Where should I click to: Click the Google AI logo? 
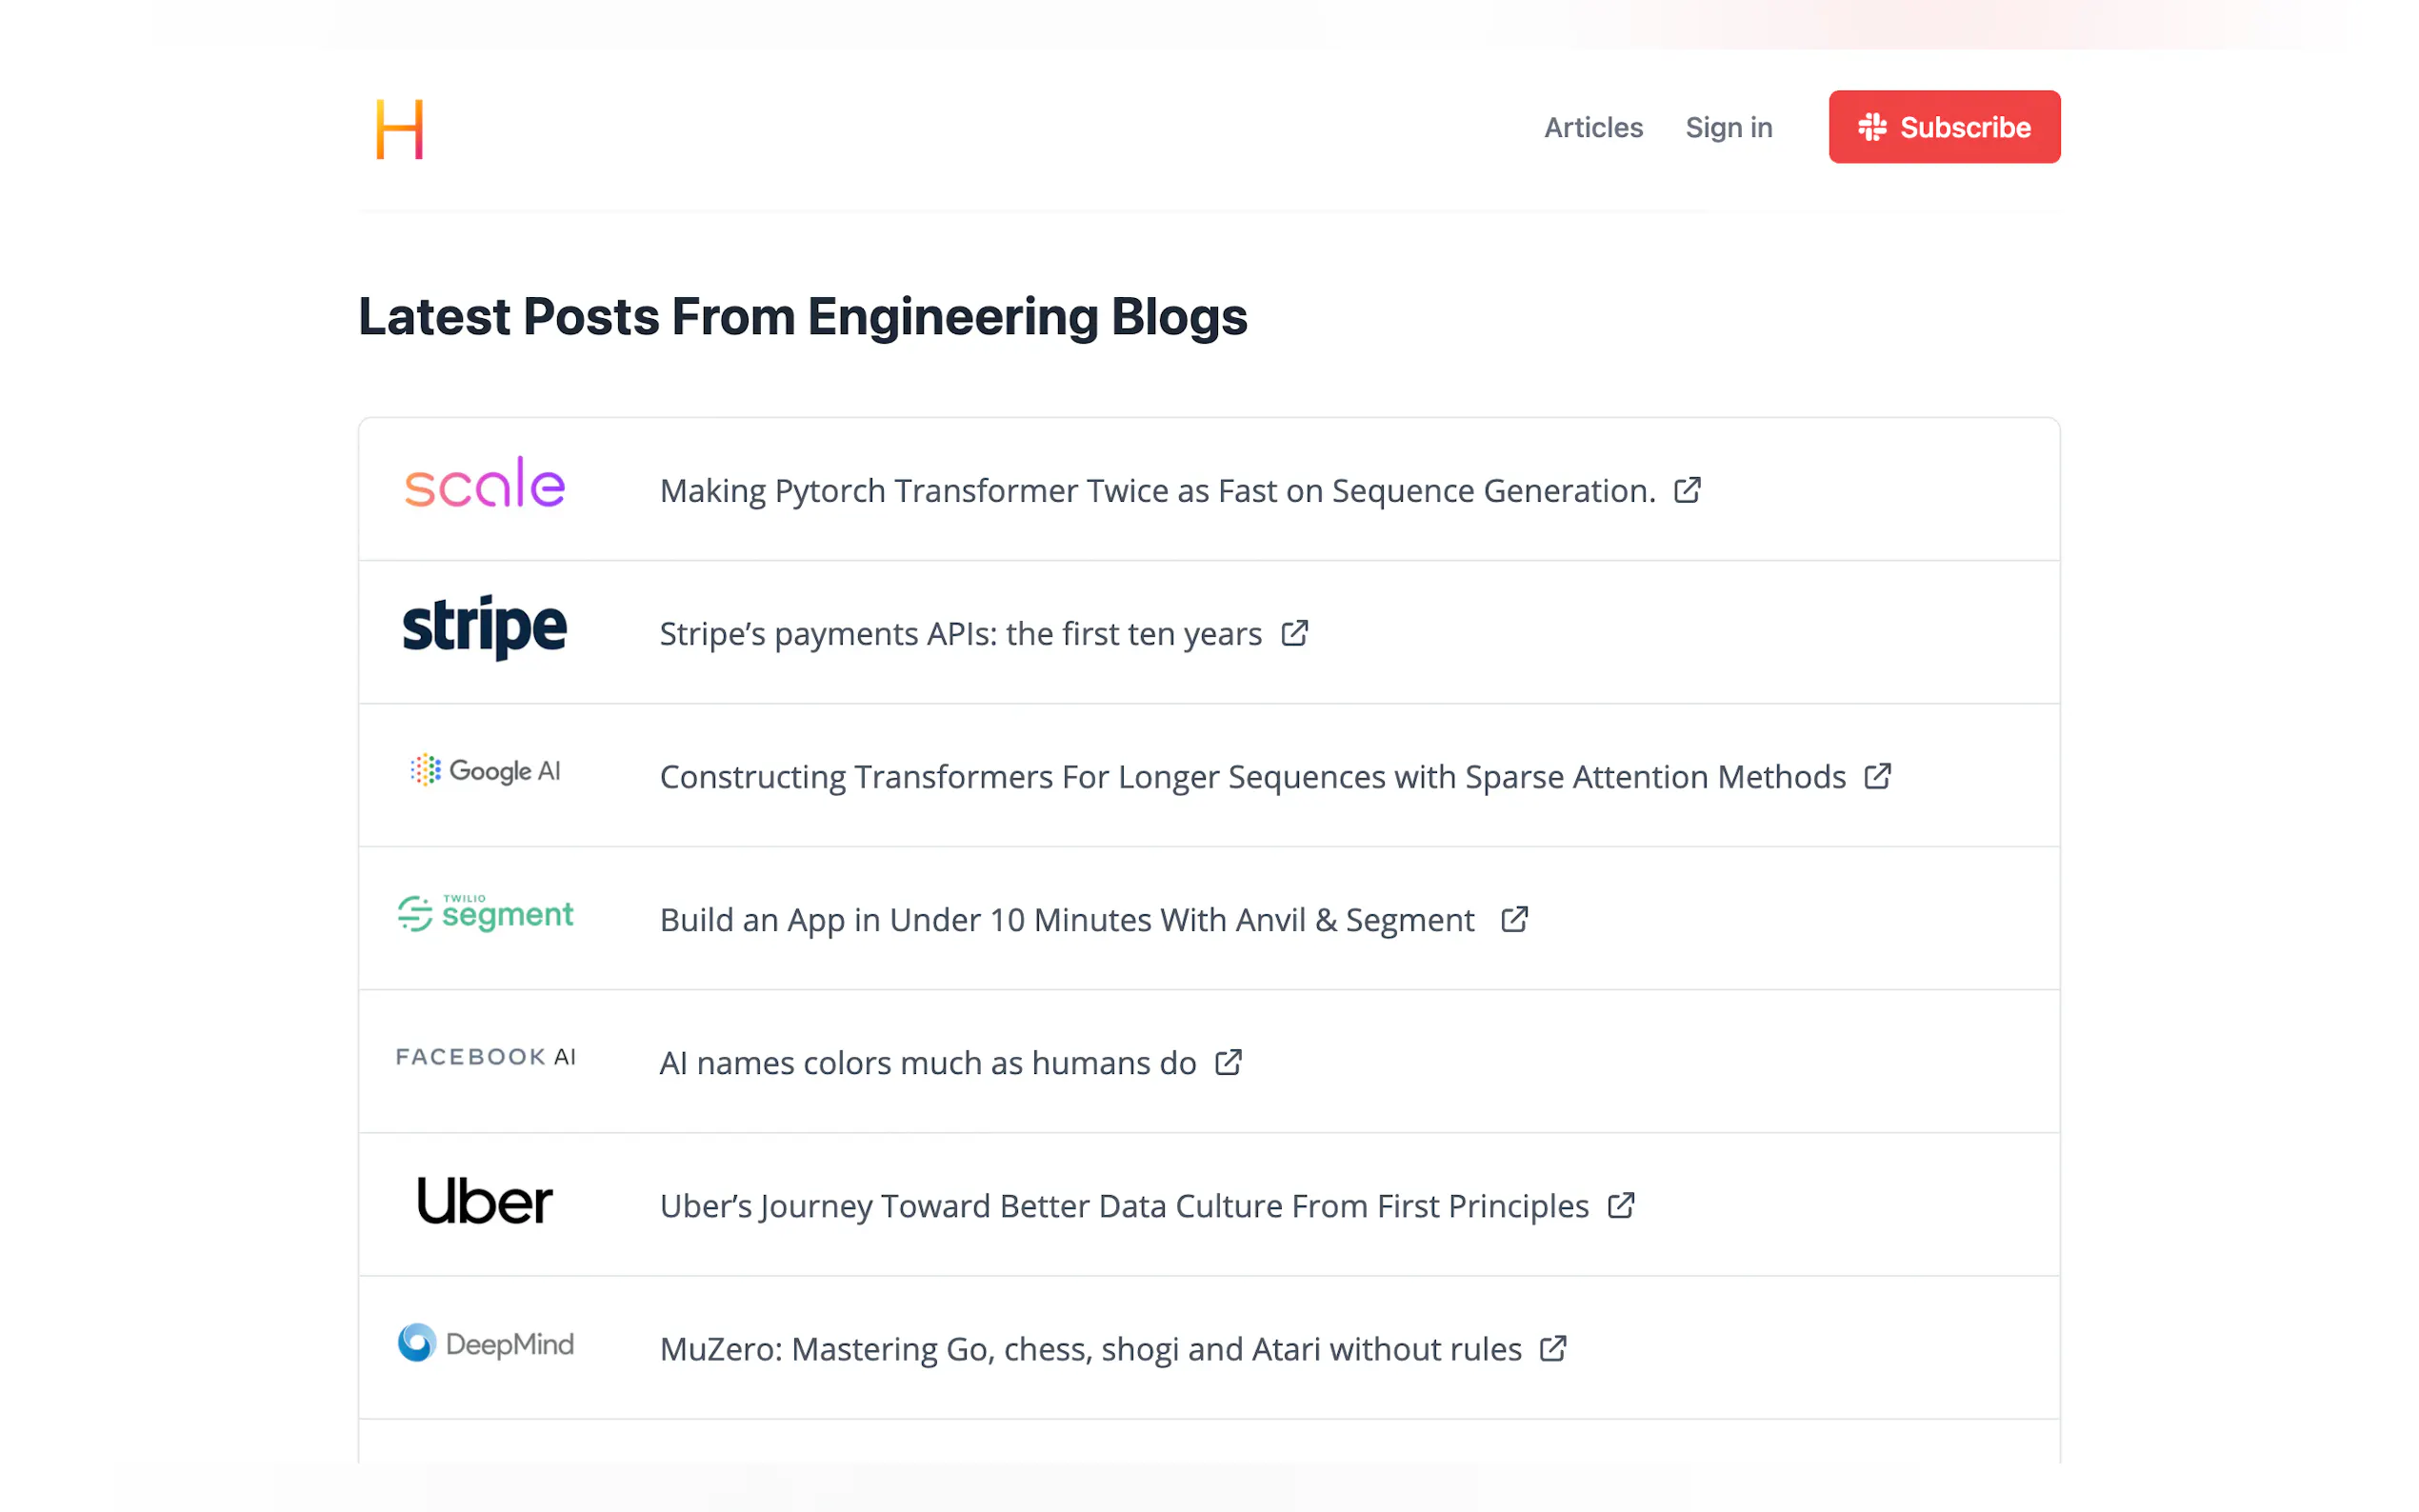tap(484, 771)
